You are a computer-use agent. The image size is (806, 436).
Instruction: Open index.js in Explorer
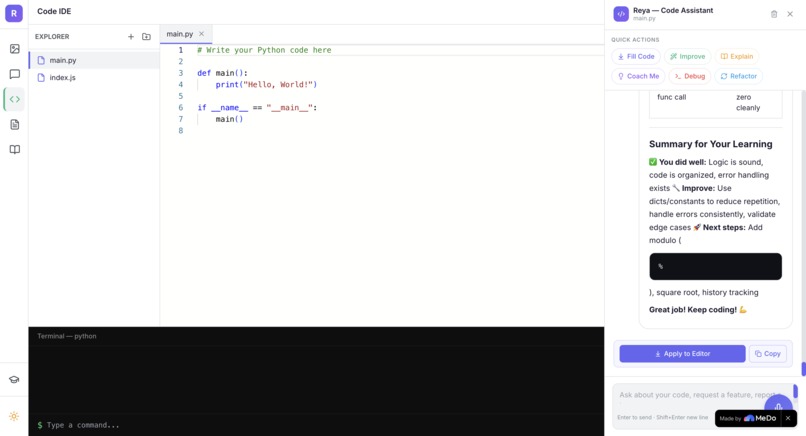pyautogui.click(x=94, y=78)
